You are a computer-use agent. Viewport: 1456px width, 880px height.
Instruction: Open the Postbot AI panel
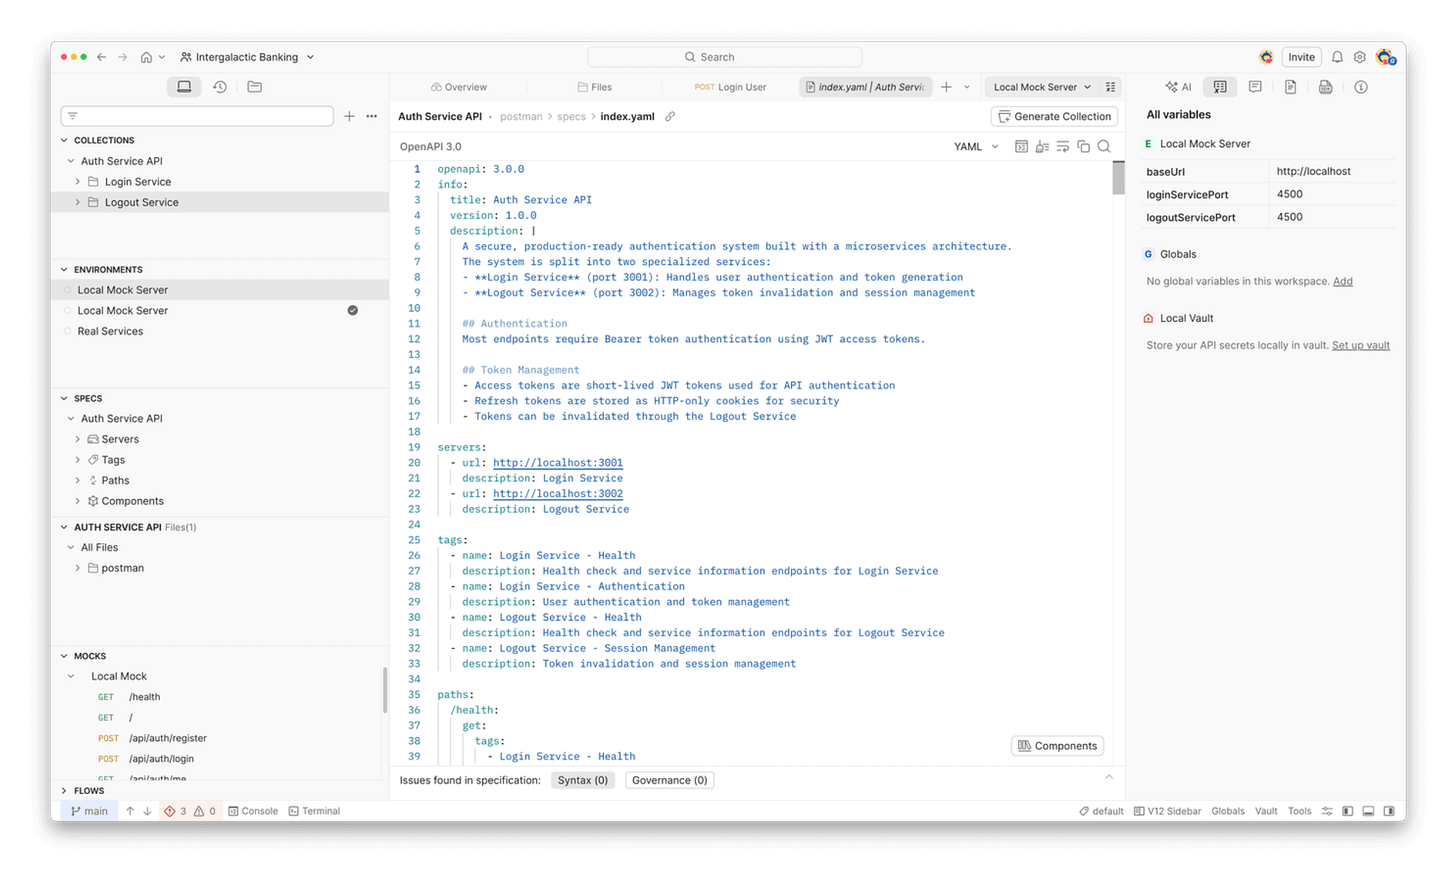pos(1178,87)
